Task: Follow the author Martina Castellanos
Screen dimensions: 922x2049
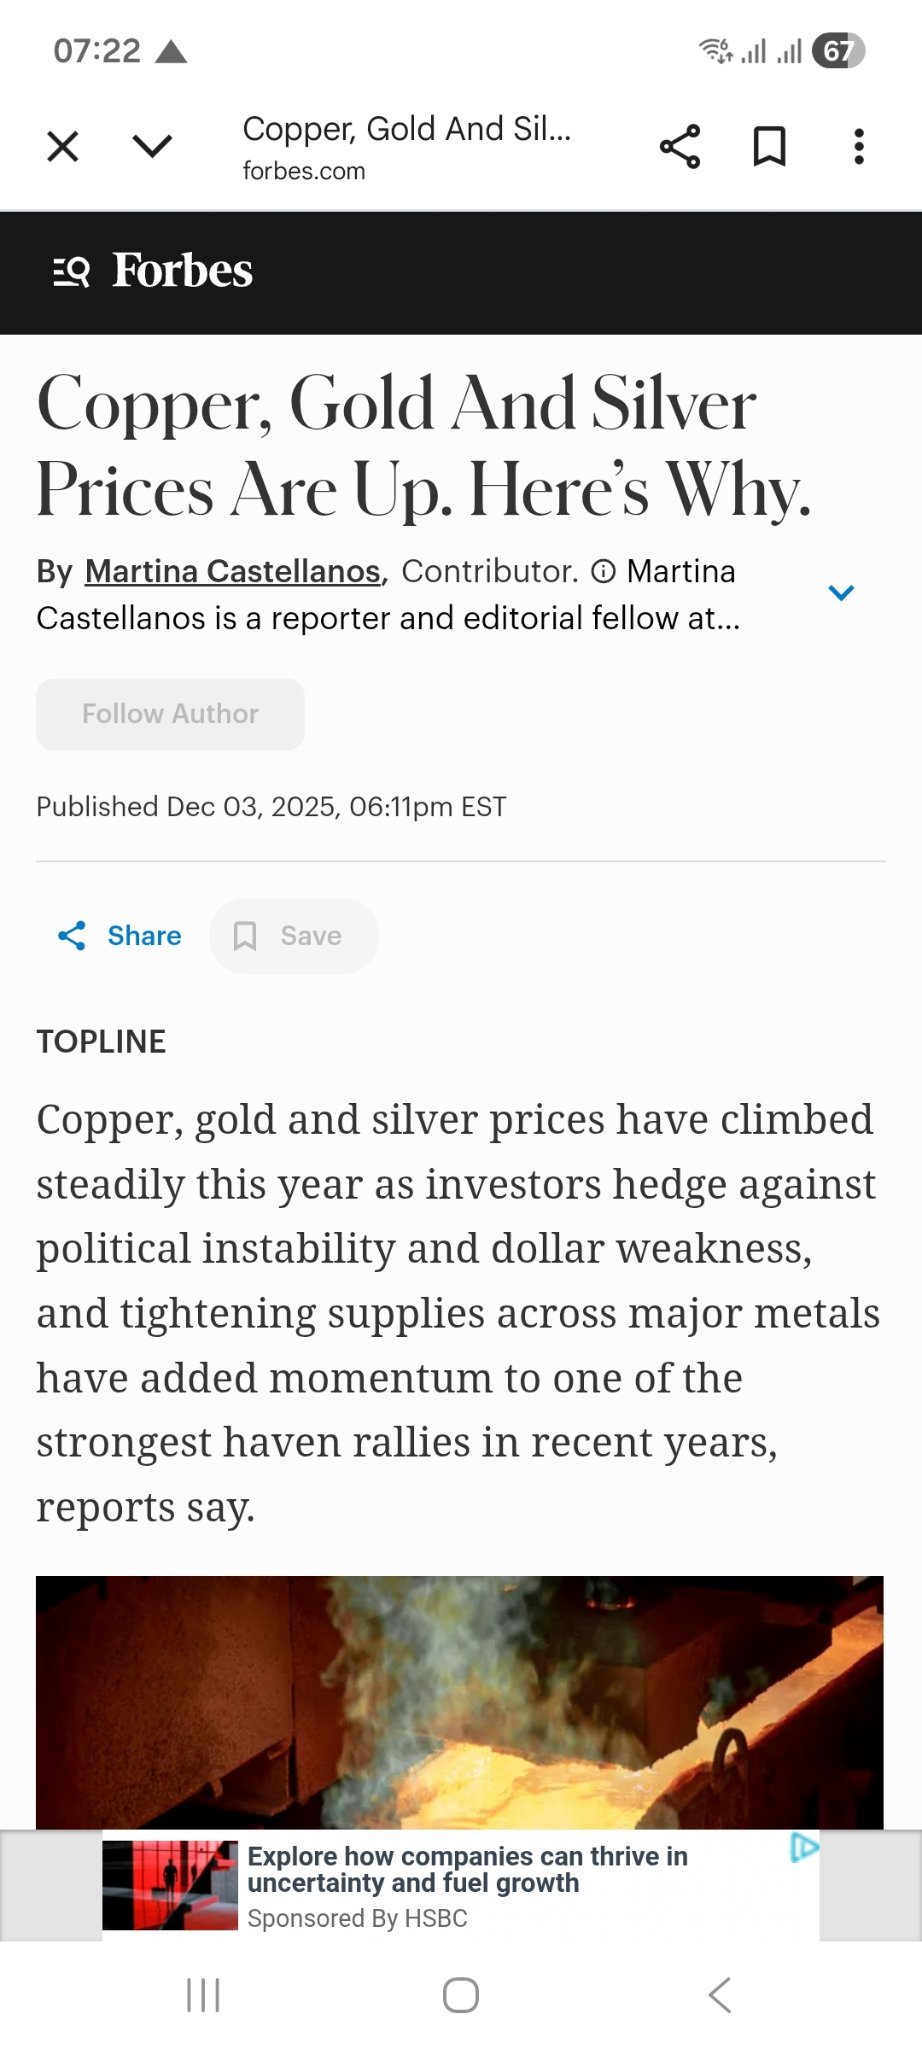Action: [170, 714]
